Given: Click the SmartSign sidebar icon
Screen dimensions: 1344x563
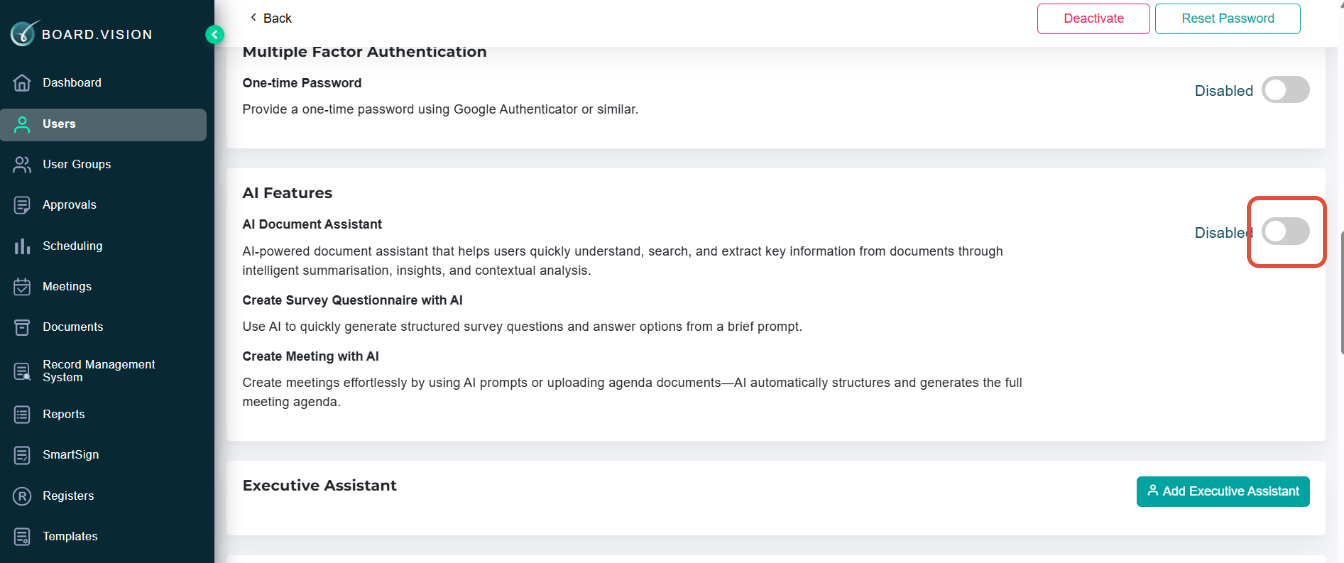Looking at the screenshot, I should (22, 455).
